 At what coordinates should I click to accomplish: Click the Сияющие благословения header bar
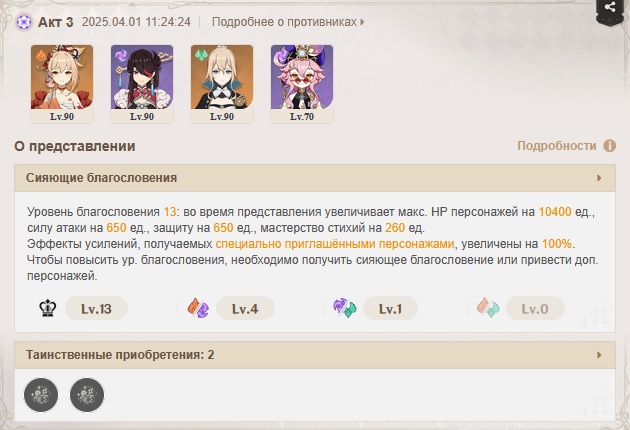(315, 178)
